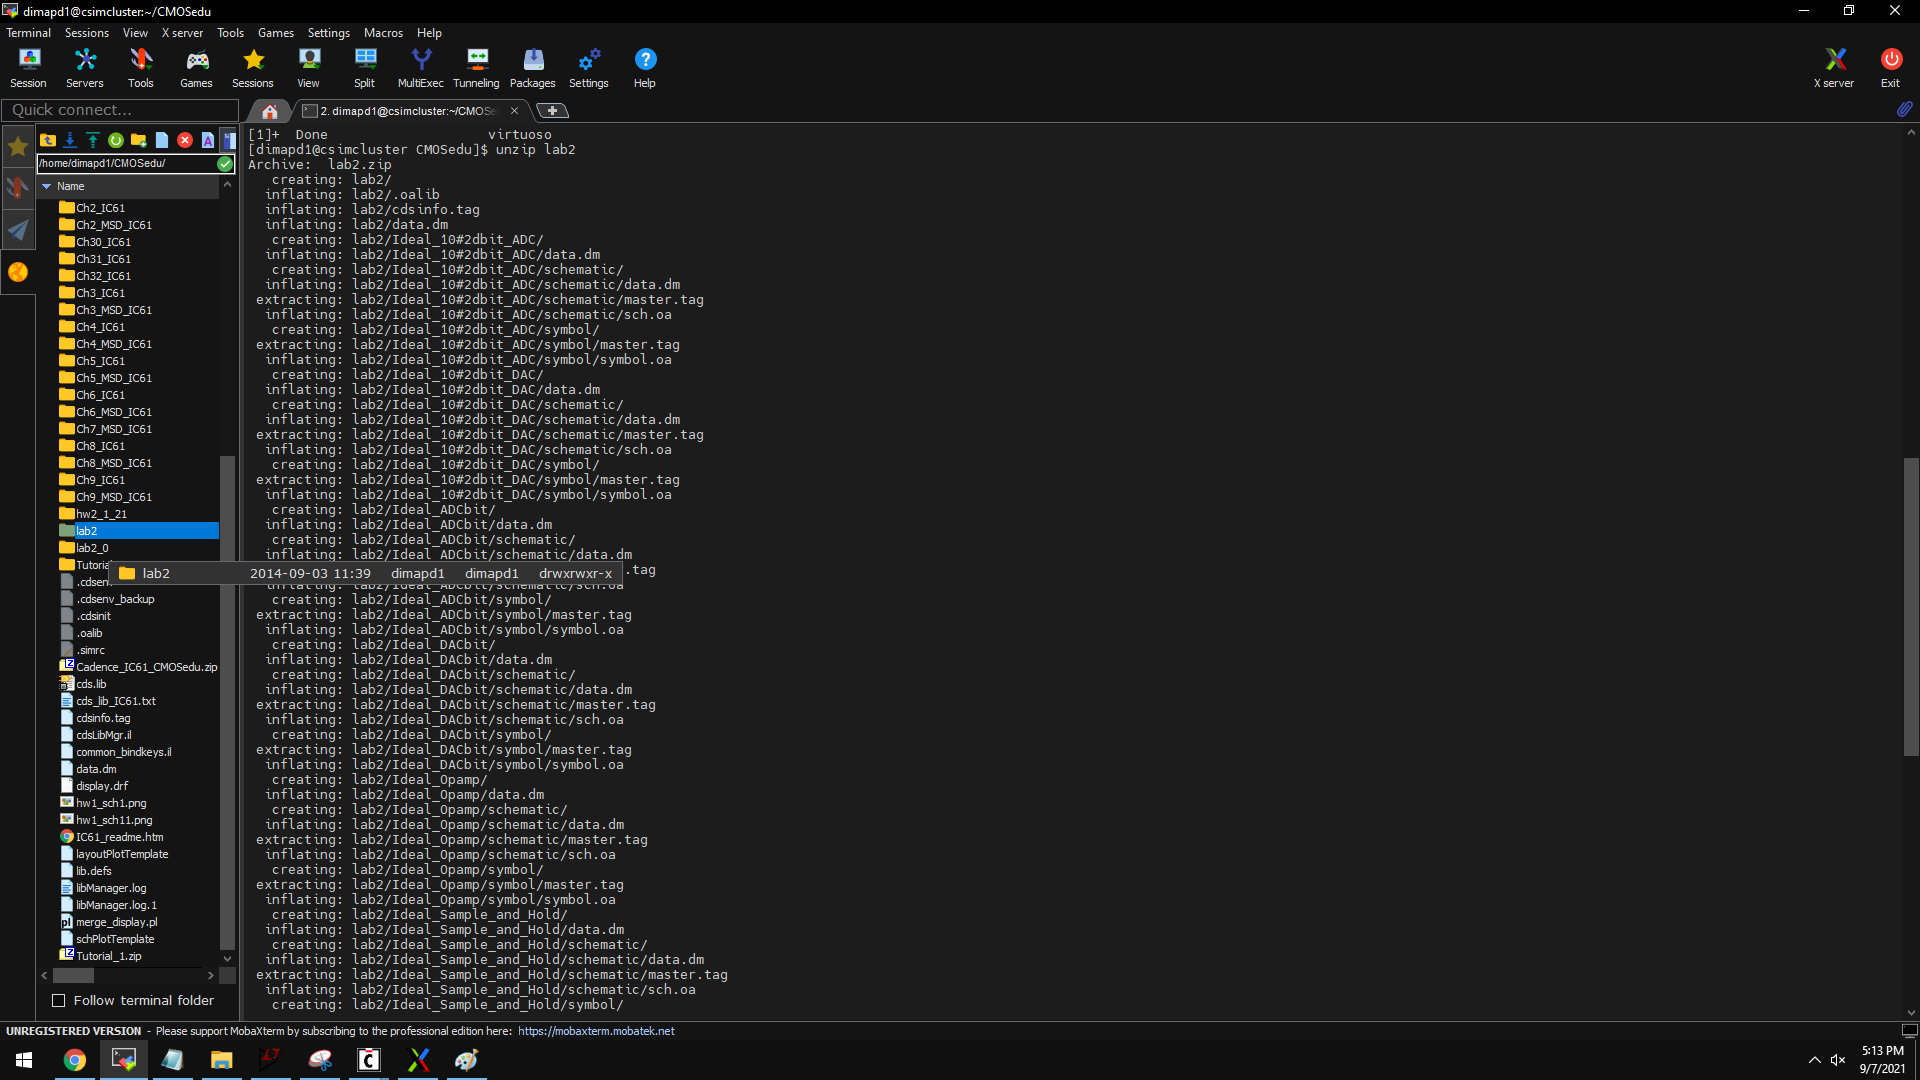The image size is (1920, 1080).
Task: Go to parent directory in SFTP browser
Action: (47, 140)
